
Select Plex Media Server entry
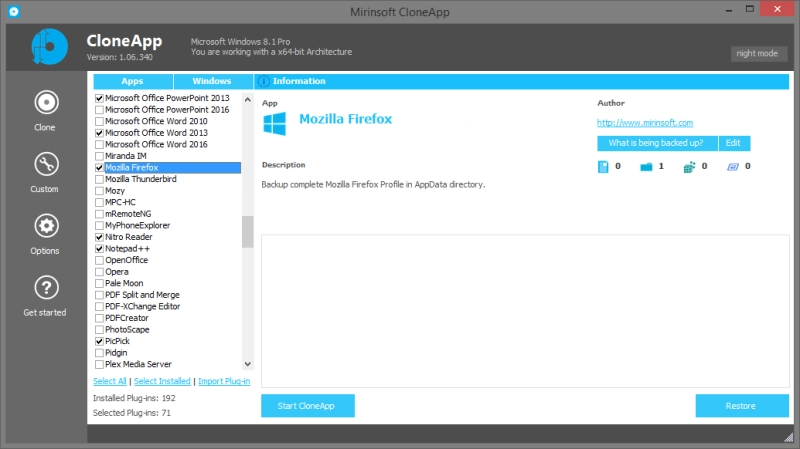click(x=138, y=364)
